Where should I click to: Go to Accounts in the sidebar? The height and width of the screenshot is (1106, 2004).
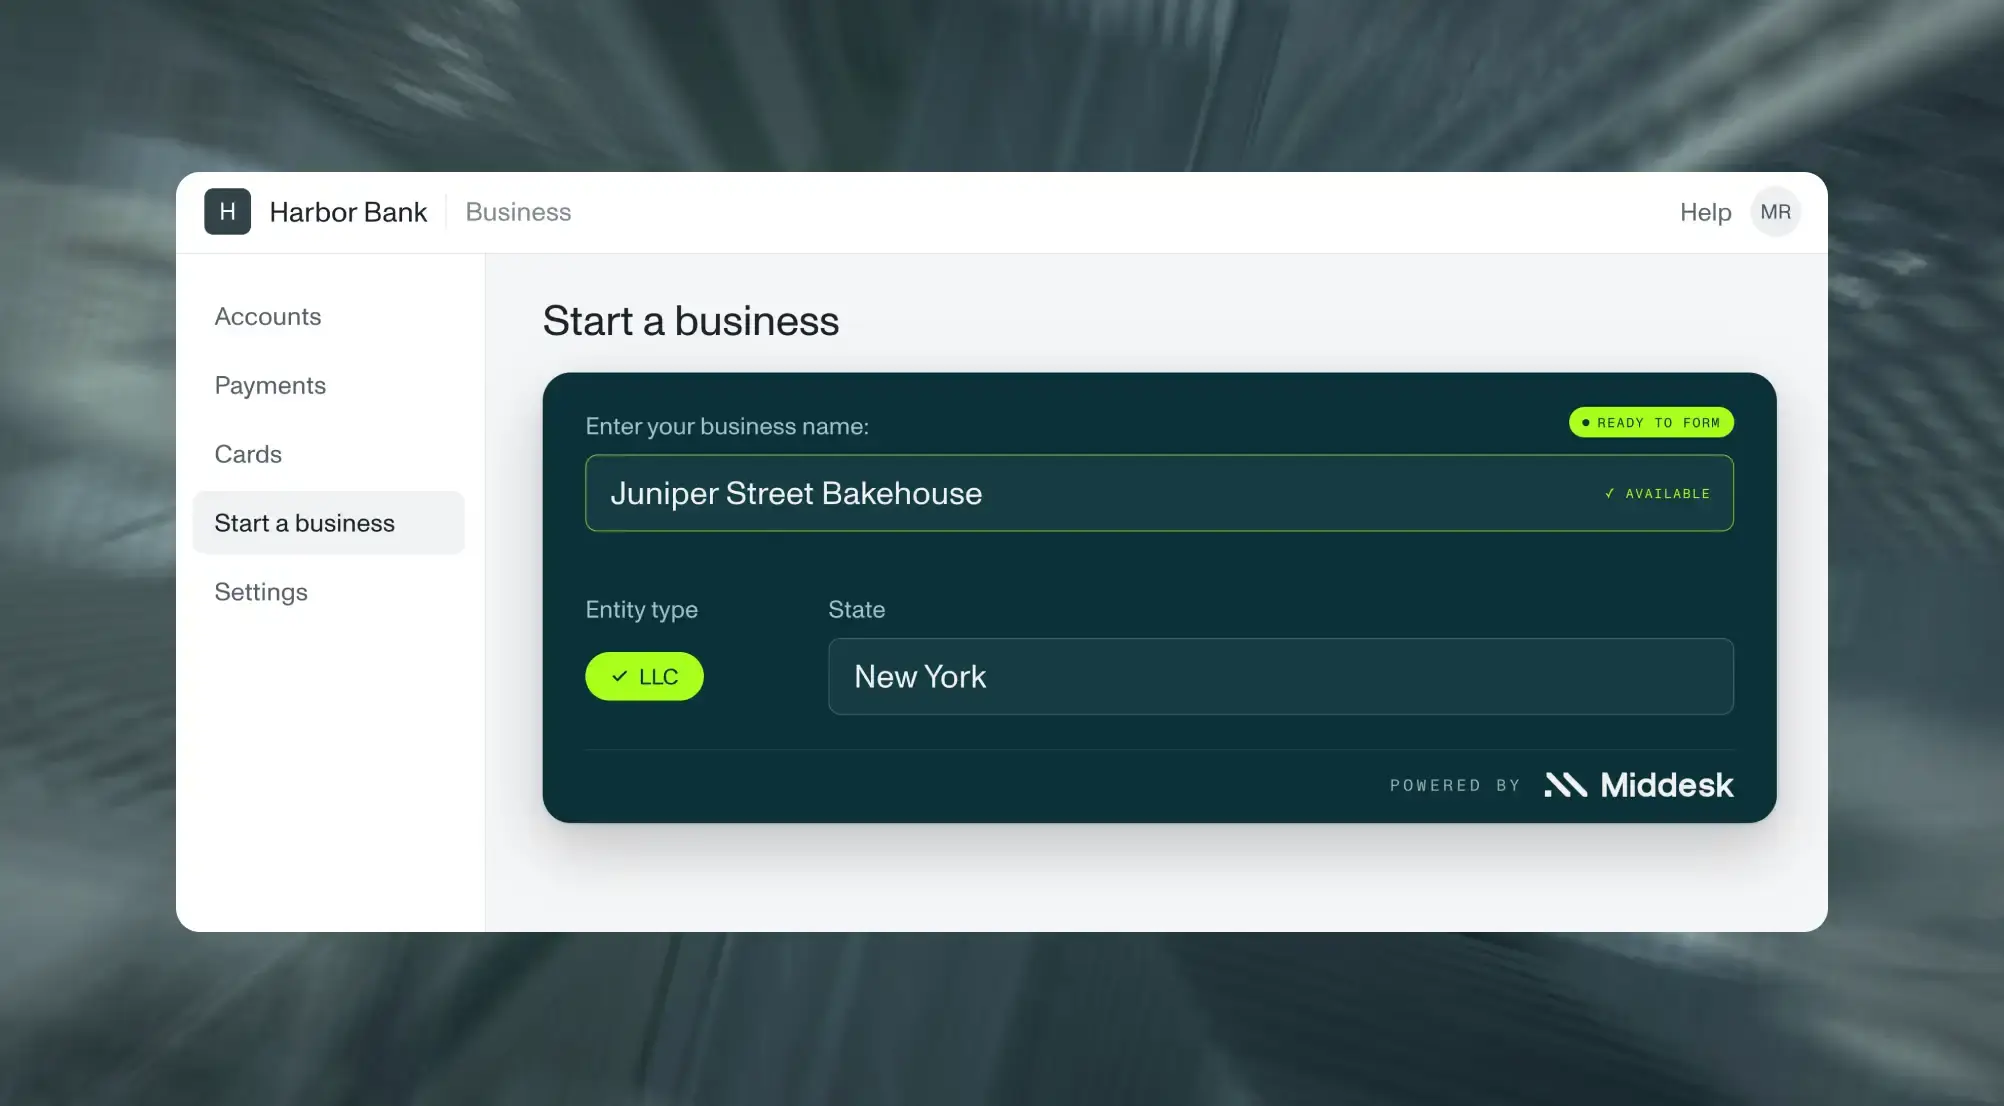(x=267, y=317)
